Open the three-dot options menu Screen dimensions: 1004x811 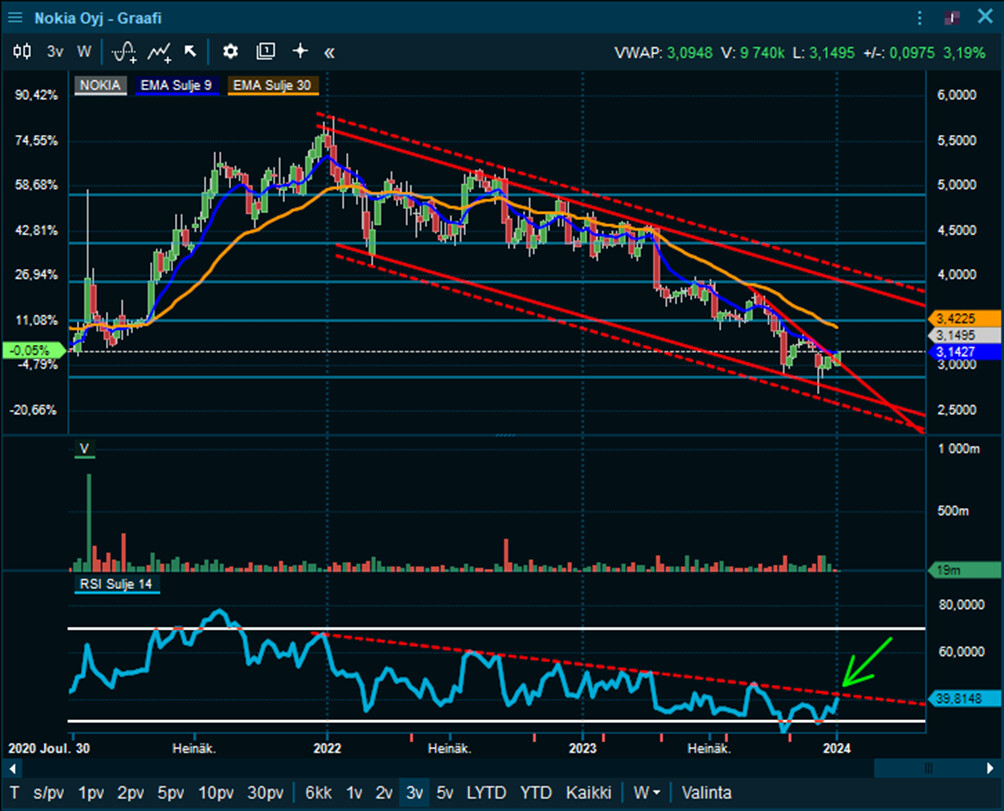pos(919,18)
